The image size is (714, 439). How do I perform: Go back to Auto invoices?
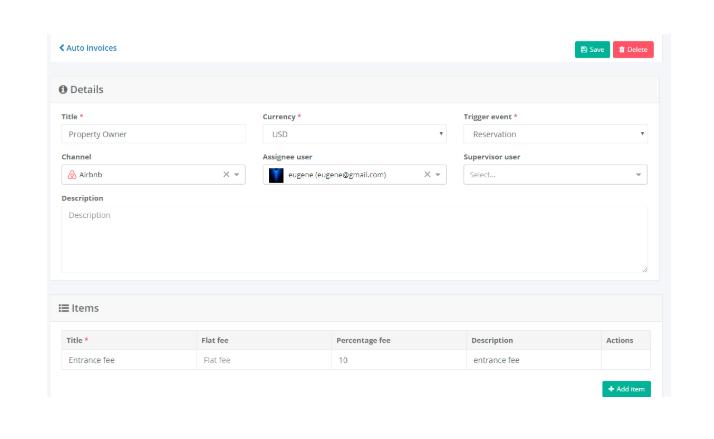(x=88, y=48)
